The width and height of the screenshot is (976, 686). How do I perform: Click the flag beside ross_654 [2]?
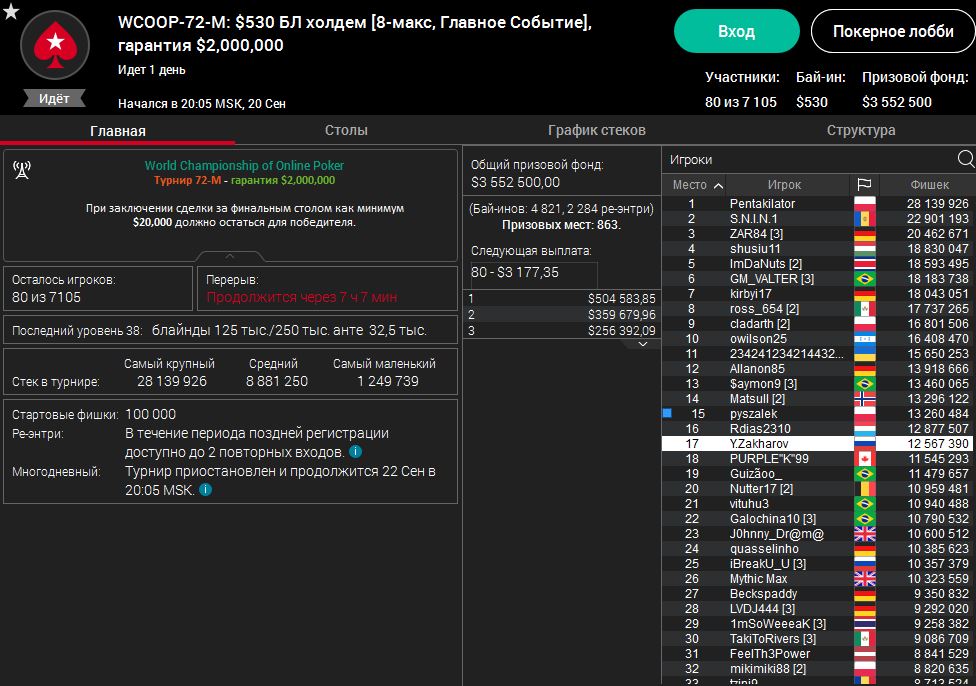[x=865, y=308]
